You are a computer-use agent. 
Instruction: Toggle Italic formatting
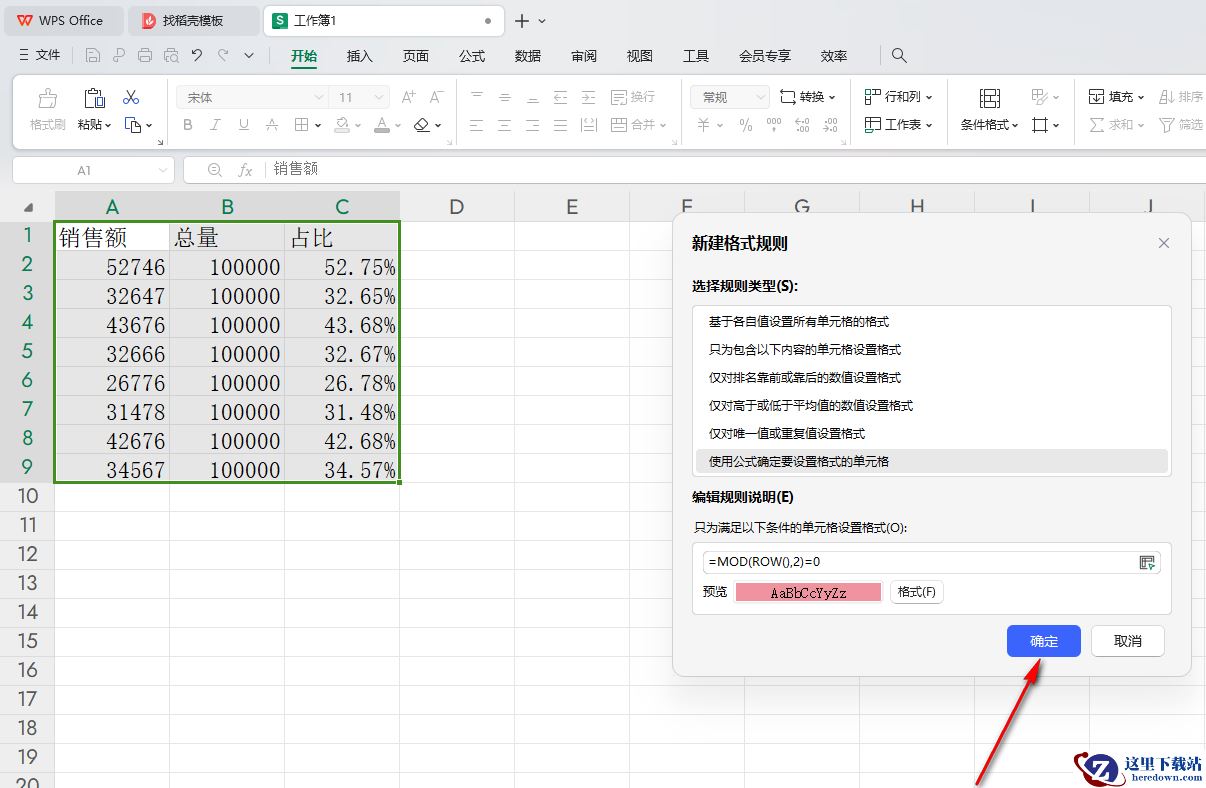216,125
